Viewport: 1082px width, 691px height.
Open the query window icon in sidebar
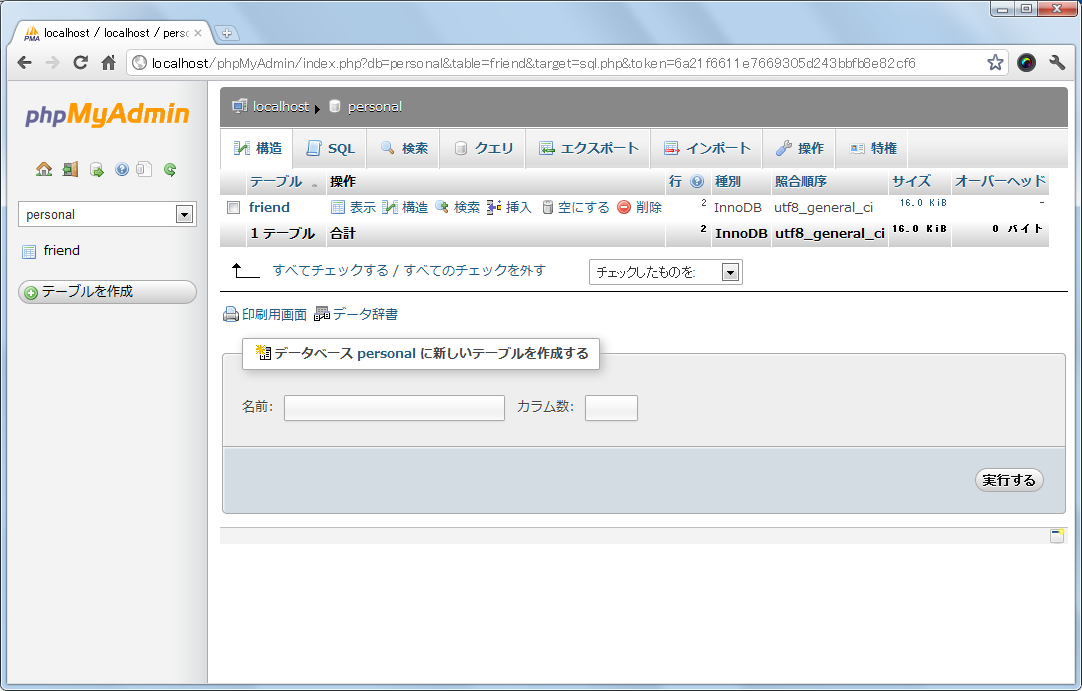pyautogui.click(x=97, y=170)
